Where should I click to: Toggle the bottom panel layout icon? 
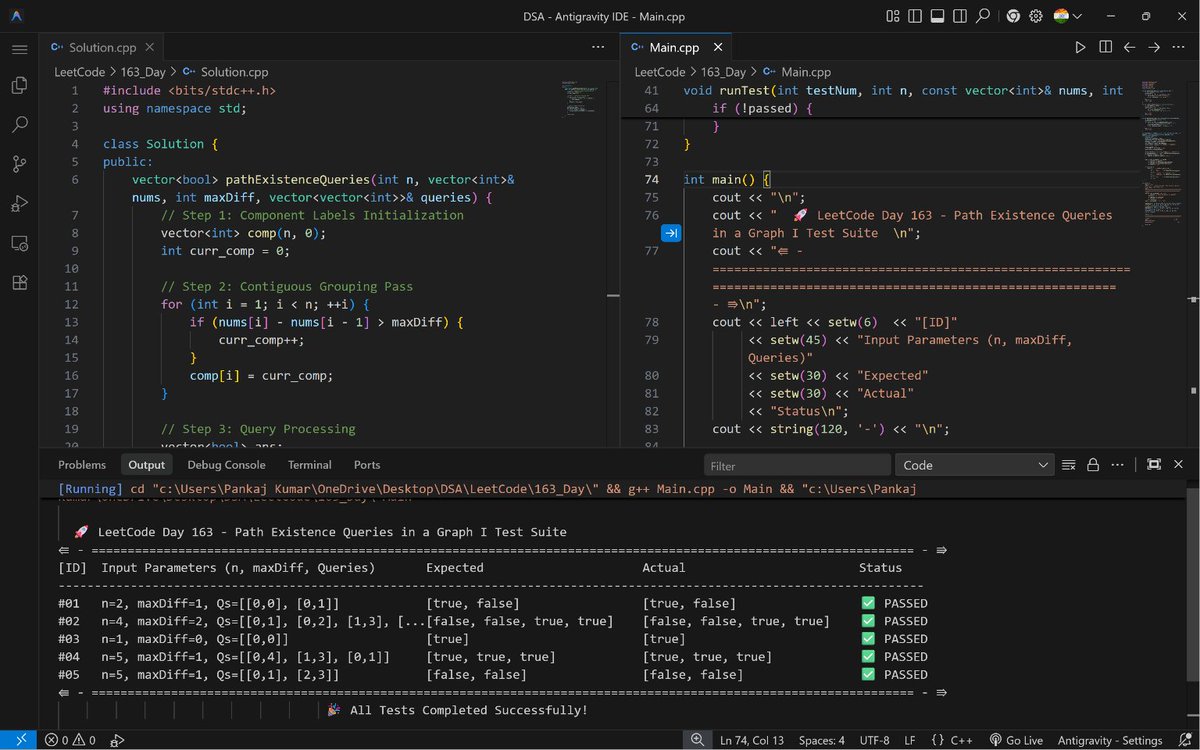coord(937,16)
